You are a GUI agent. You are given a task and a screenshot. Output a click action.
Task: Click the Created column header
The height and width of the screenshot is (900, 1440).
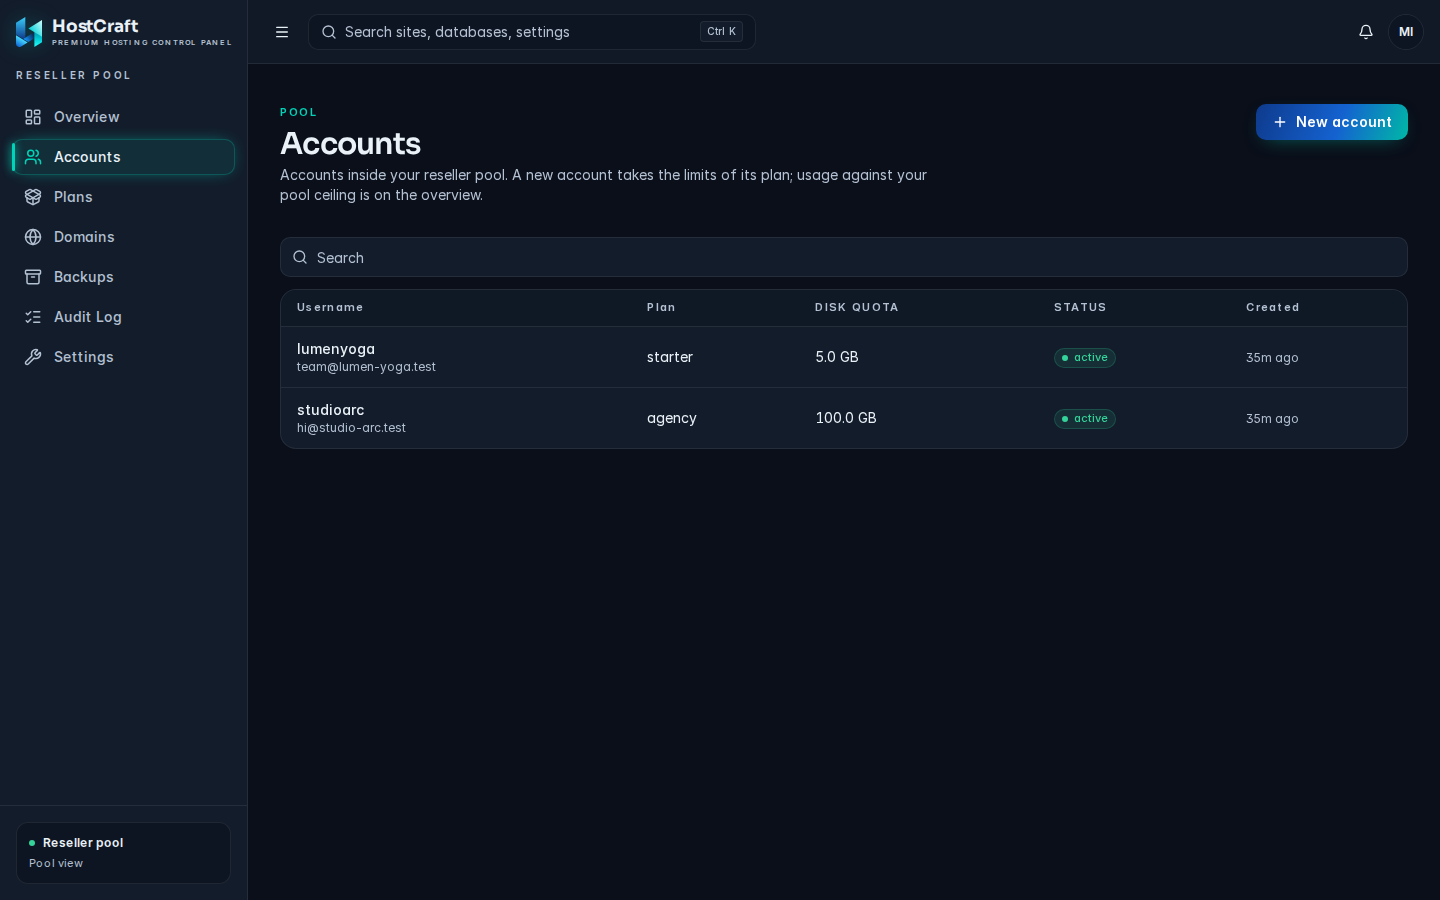(x=1273, y=307)
